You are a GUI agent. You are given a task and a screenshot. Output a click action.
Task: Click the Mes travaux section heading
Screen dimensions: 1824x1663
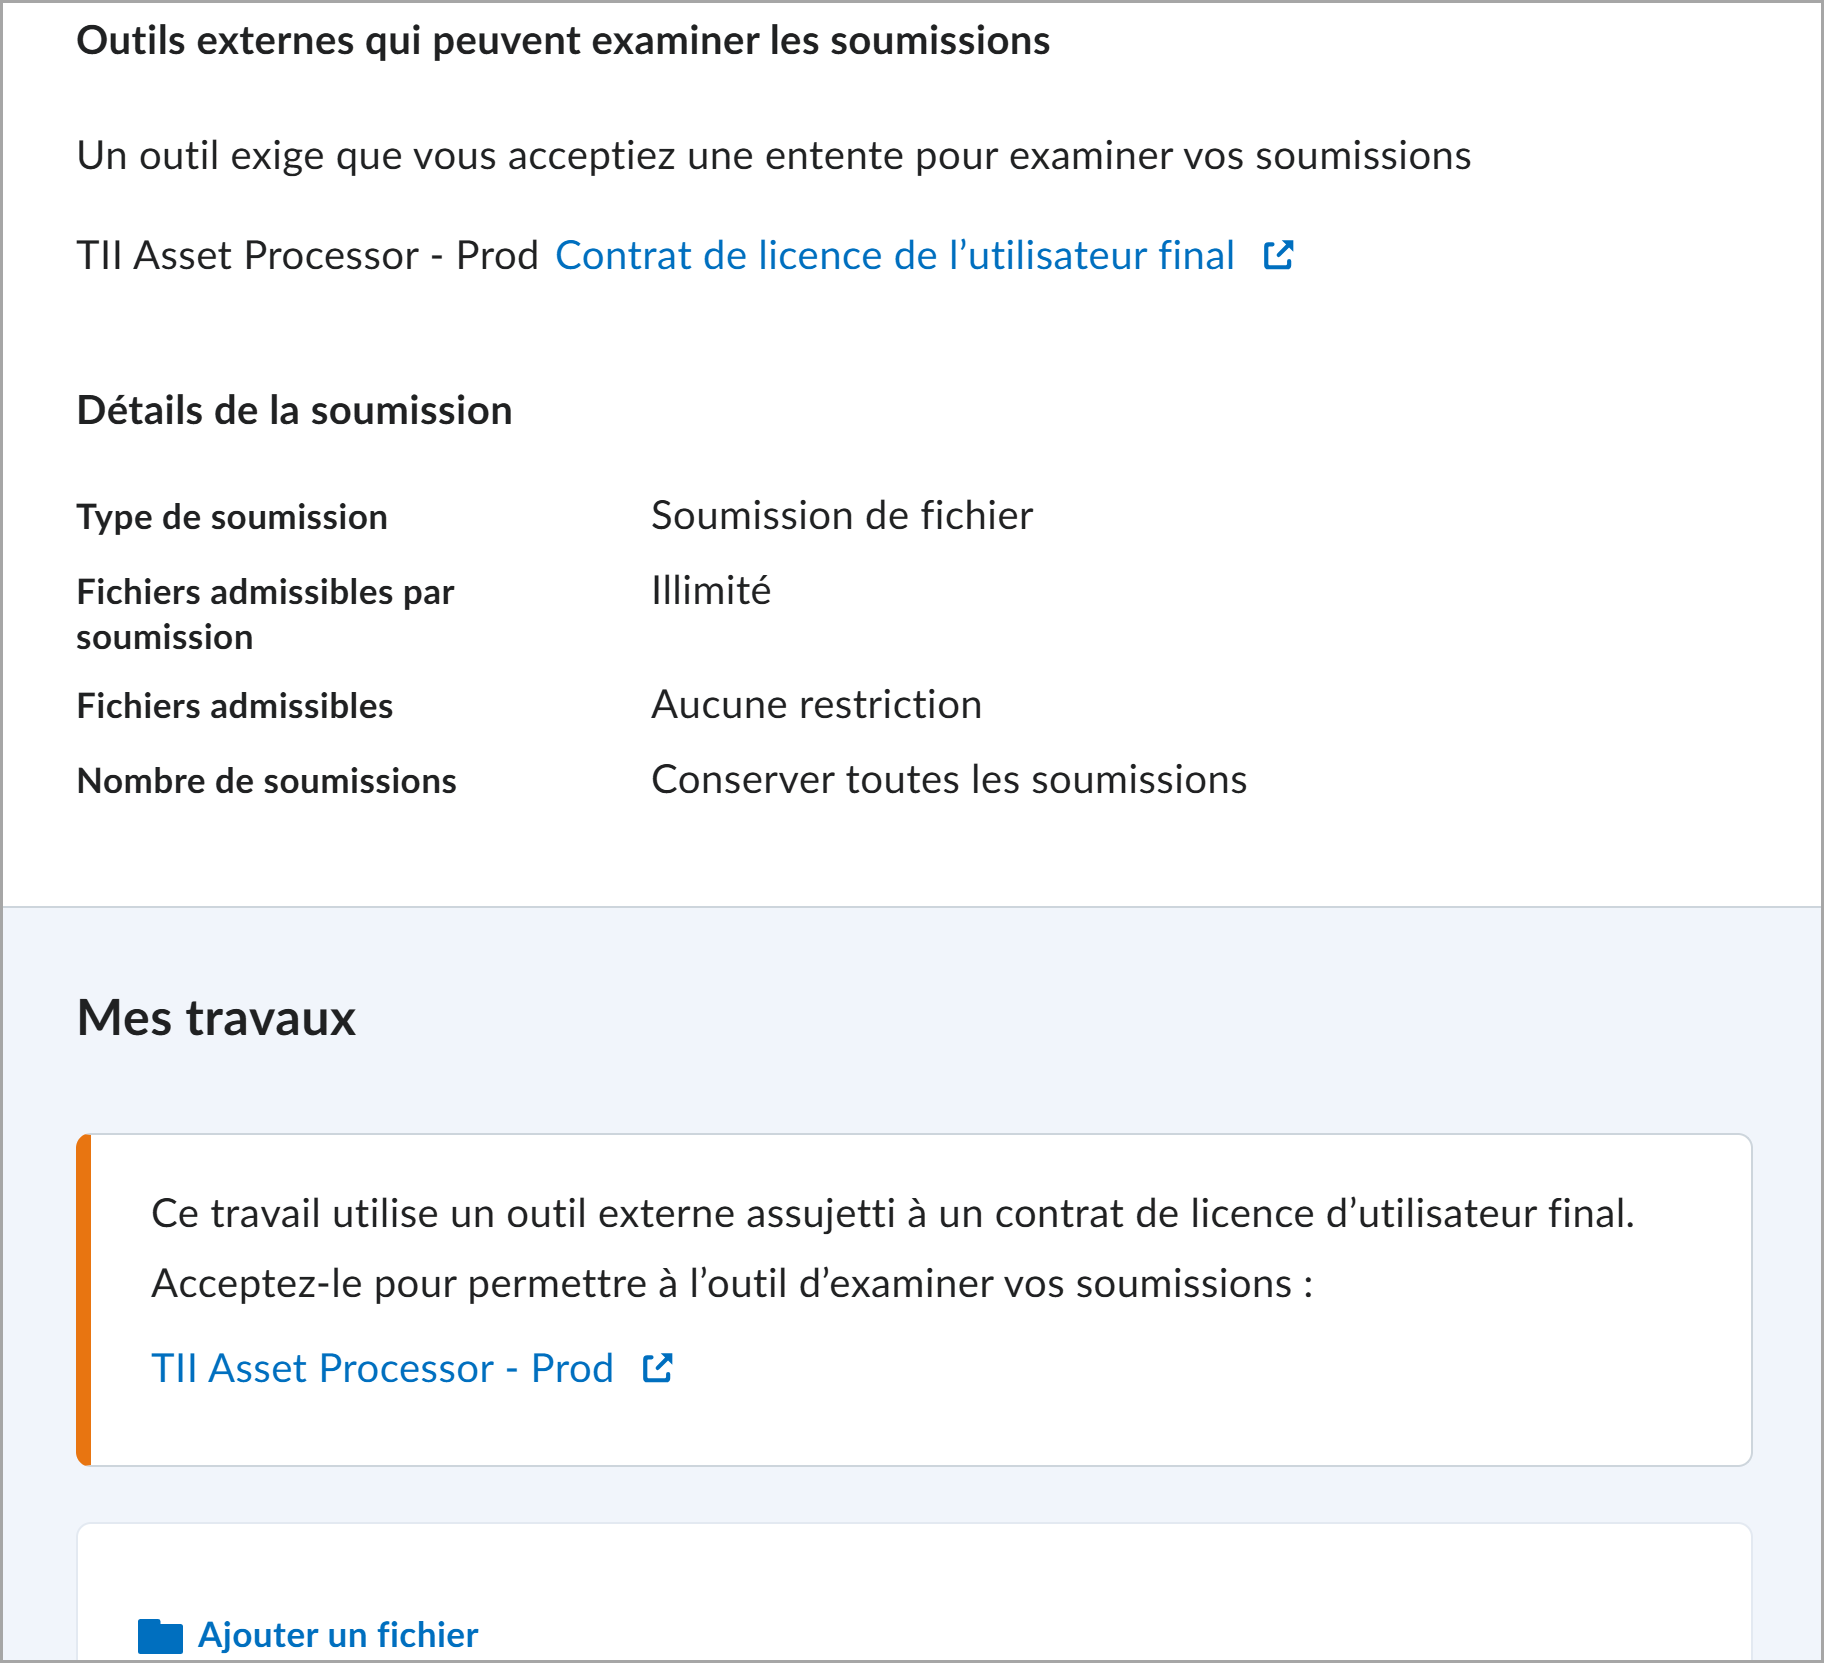click(216, 1019)
